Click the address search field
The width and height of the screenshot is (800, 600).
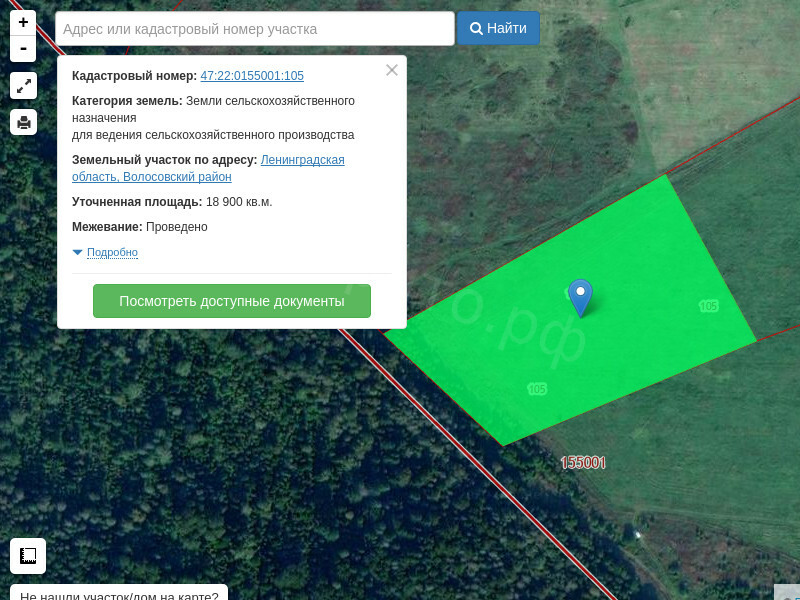pyautogui.click(x=255, y=29)
